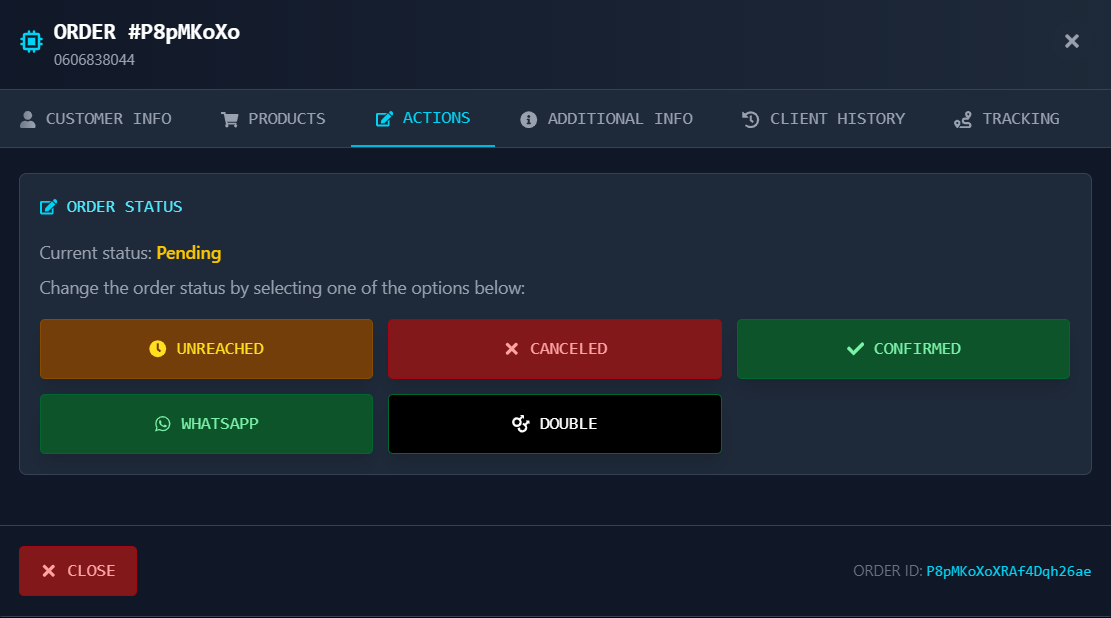Click the info circle icon for Additional Info

tap(528, 119)
